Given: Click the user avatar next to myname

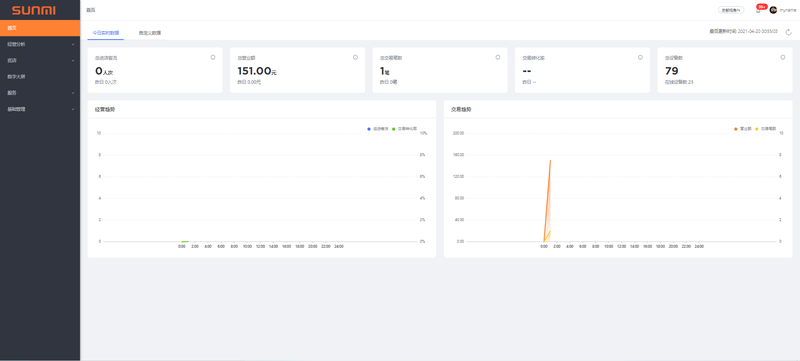Looking at the screenshot, I should pos(773,10).
